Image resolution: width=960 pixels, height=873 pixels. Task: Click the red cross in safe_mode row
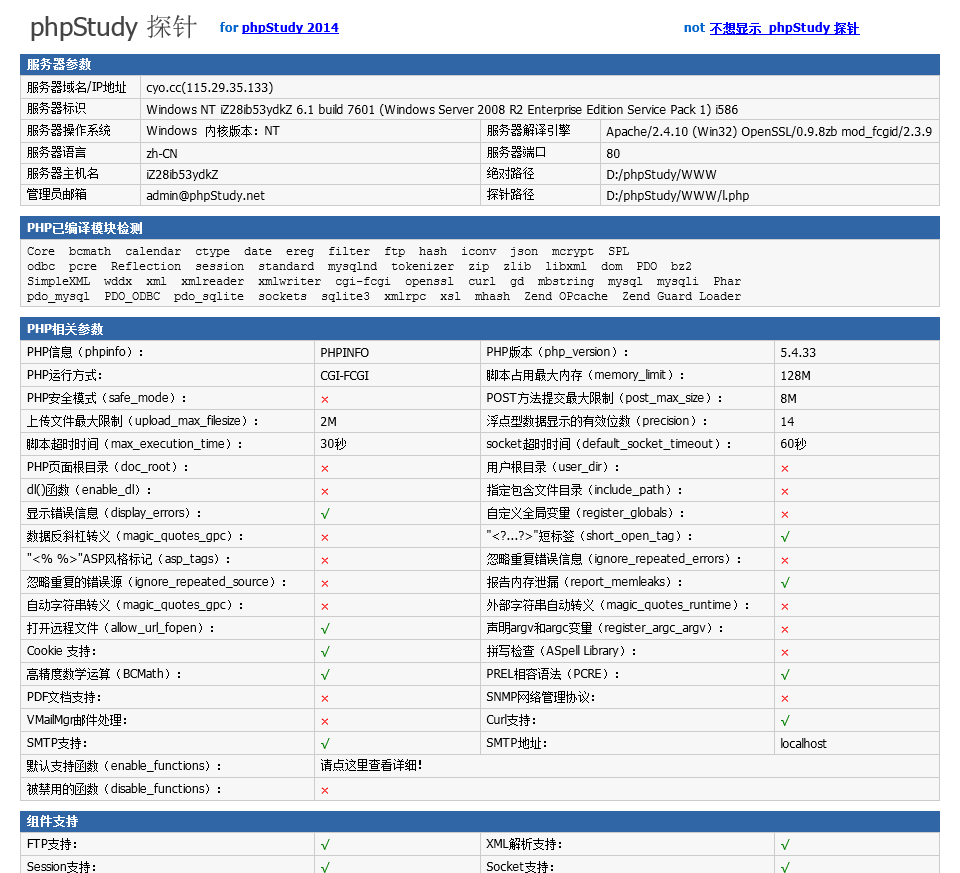pyautogui.click(x=325, y=399)
